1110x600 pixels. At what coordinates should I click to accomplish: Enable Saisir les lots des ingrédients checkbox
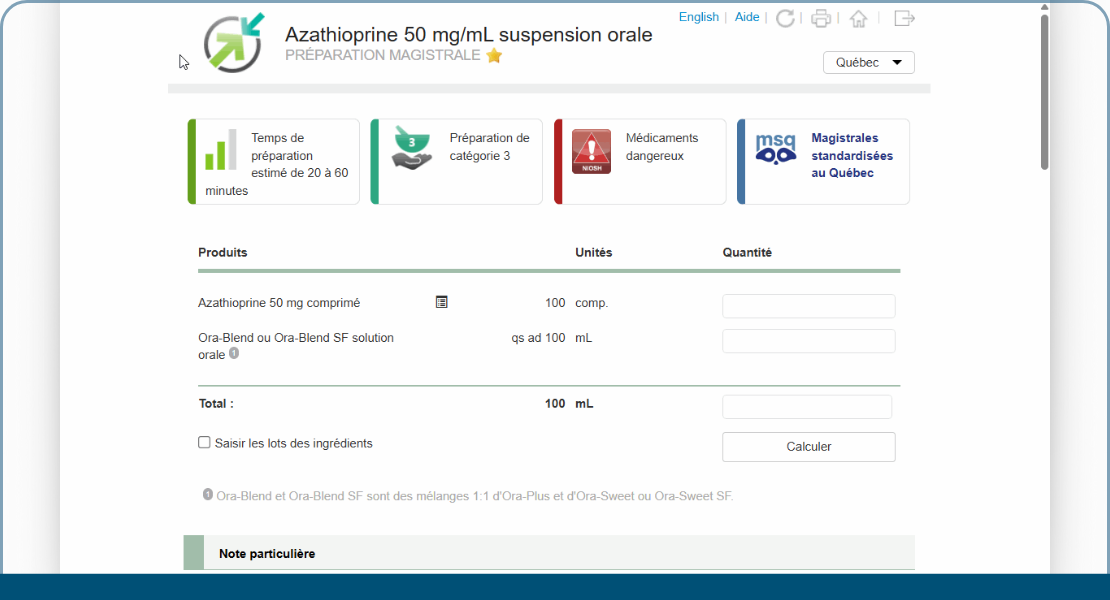tap(204, 442)
